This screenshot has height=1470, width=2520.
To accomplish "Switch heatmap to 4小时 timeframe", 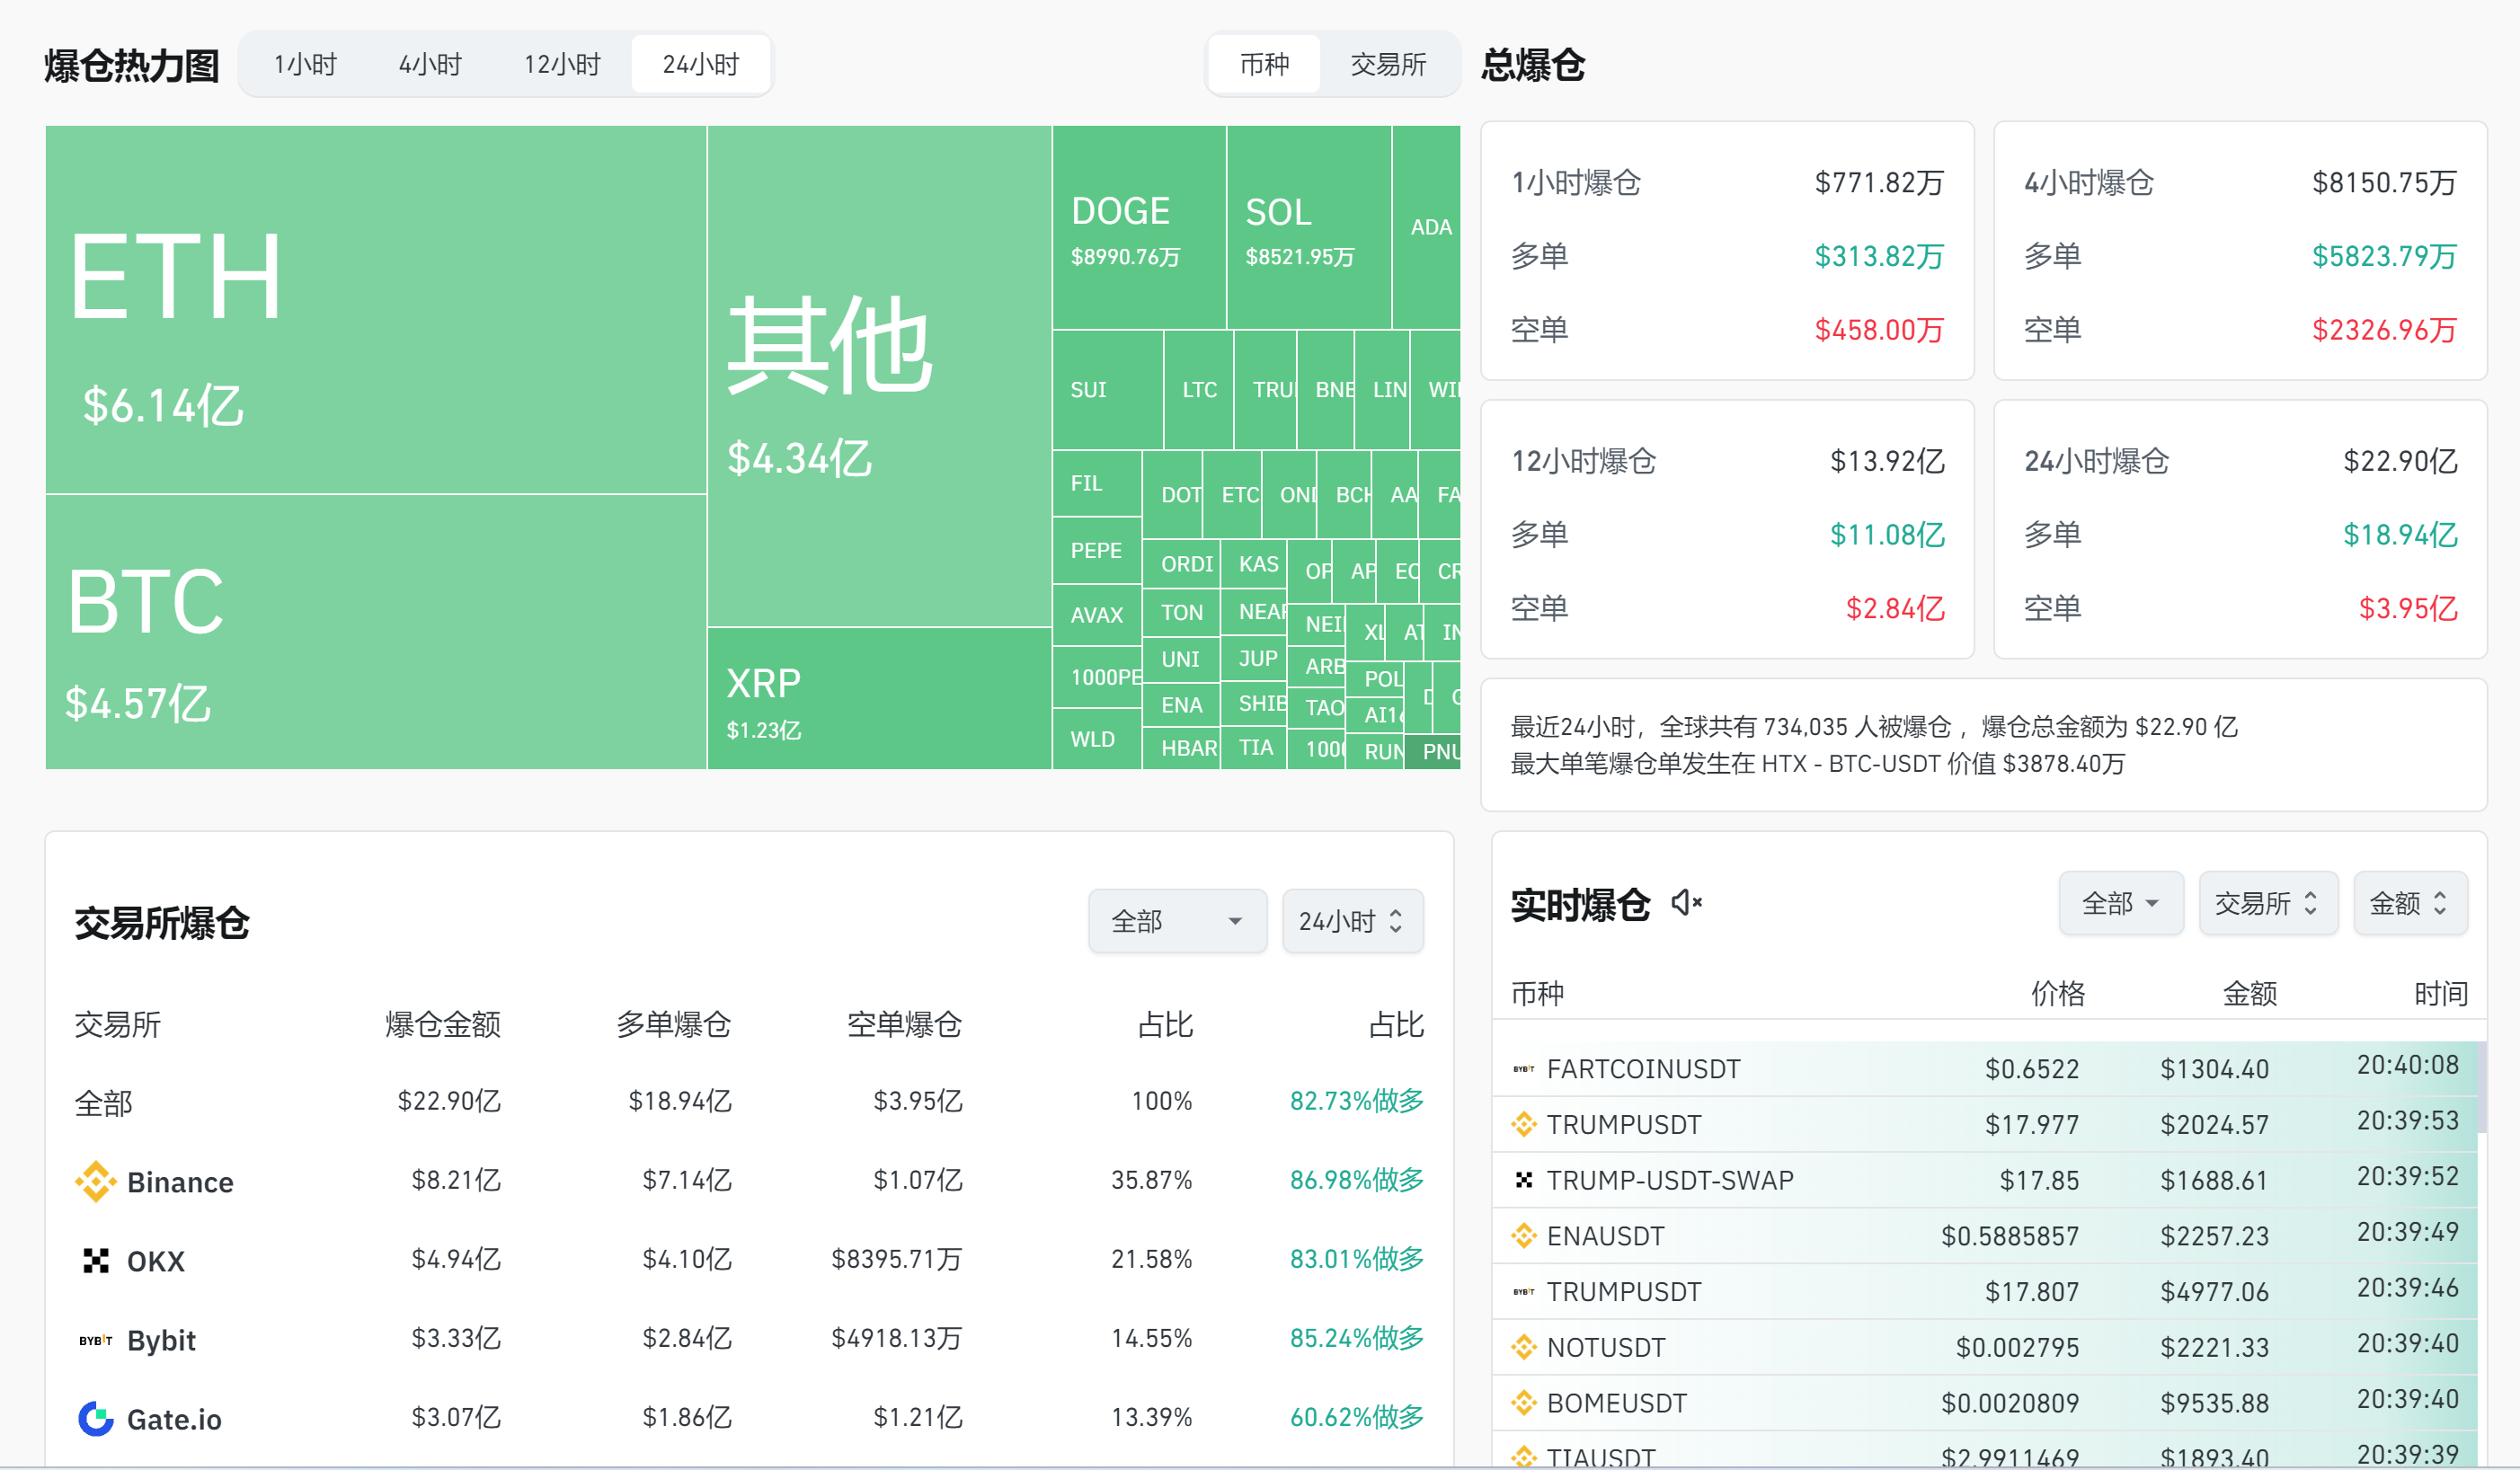I will click(430, 65).
